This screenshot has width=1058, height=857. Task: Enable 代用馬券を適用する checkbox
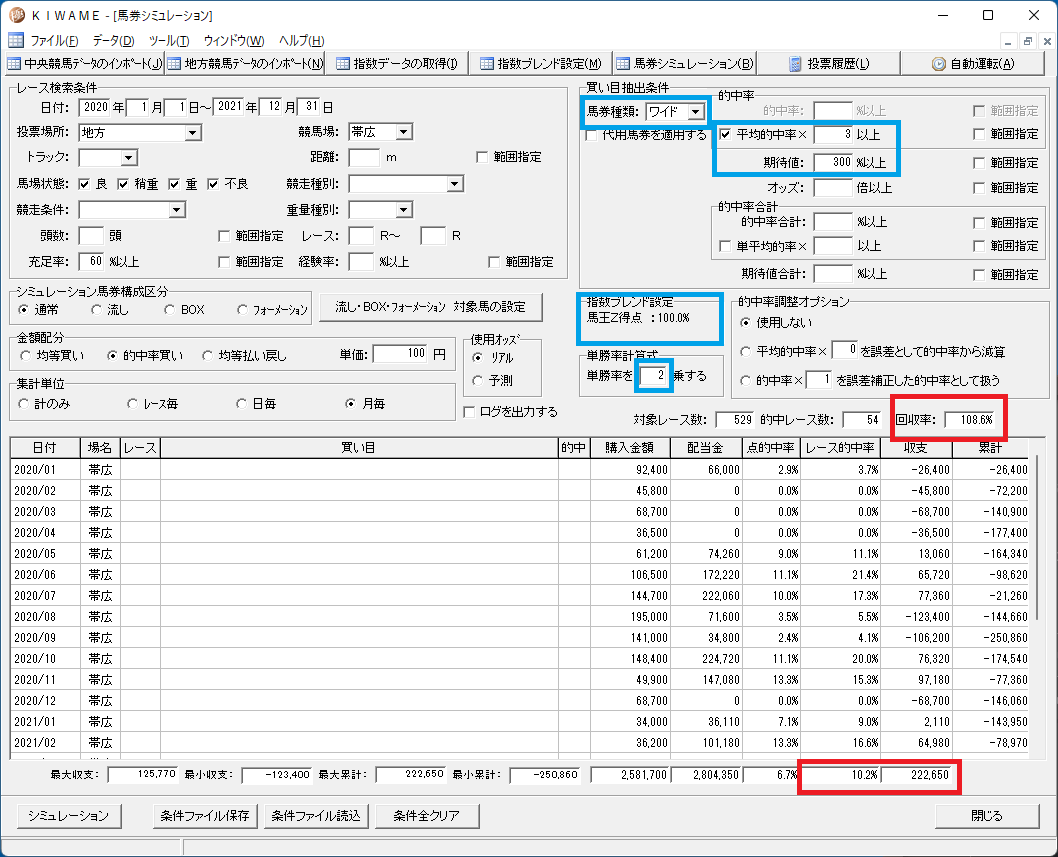coord(591,135)
